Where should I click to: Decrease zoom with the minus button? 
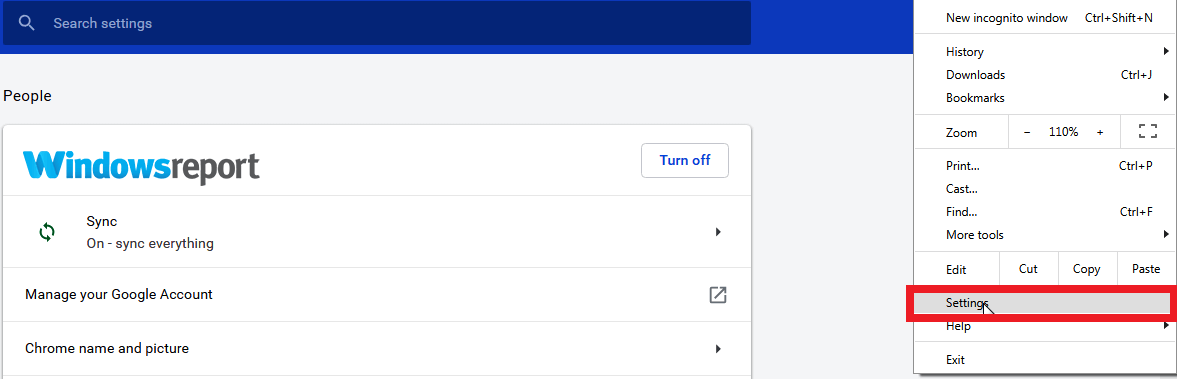tap(1027, 132)
